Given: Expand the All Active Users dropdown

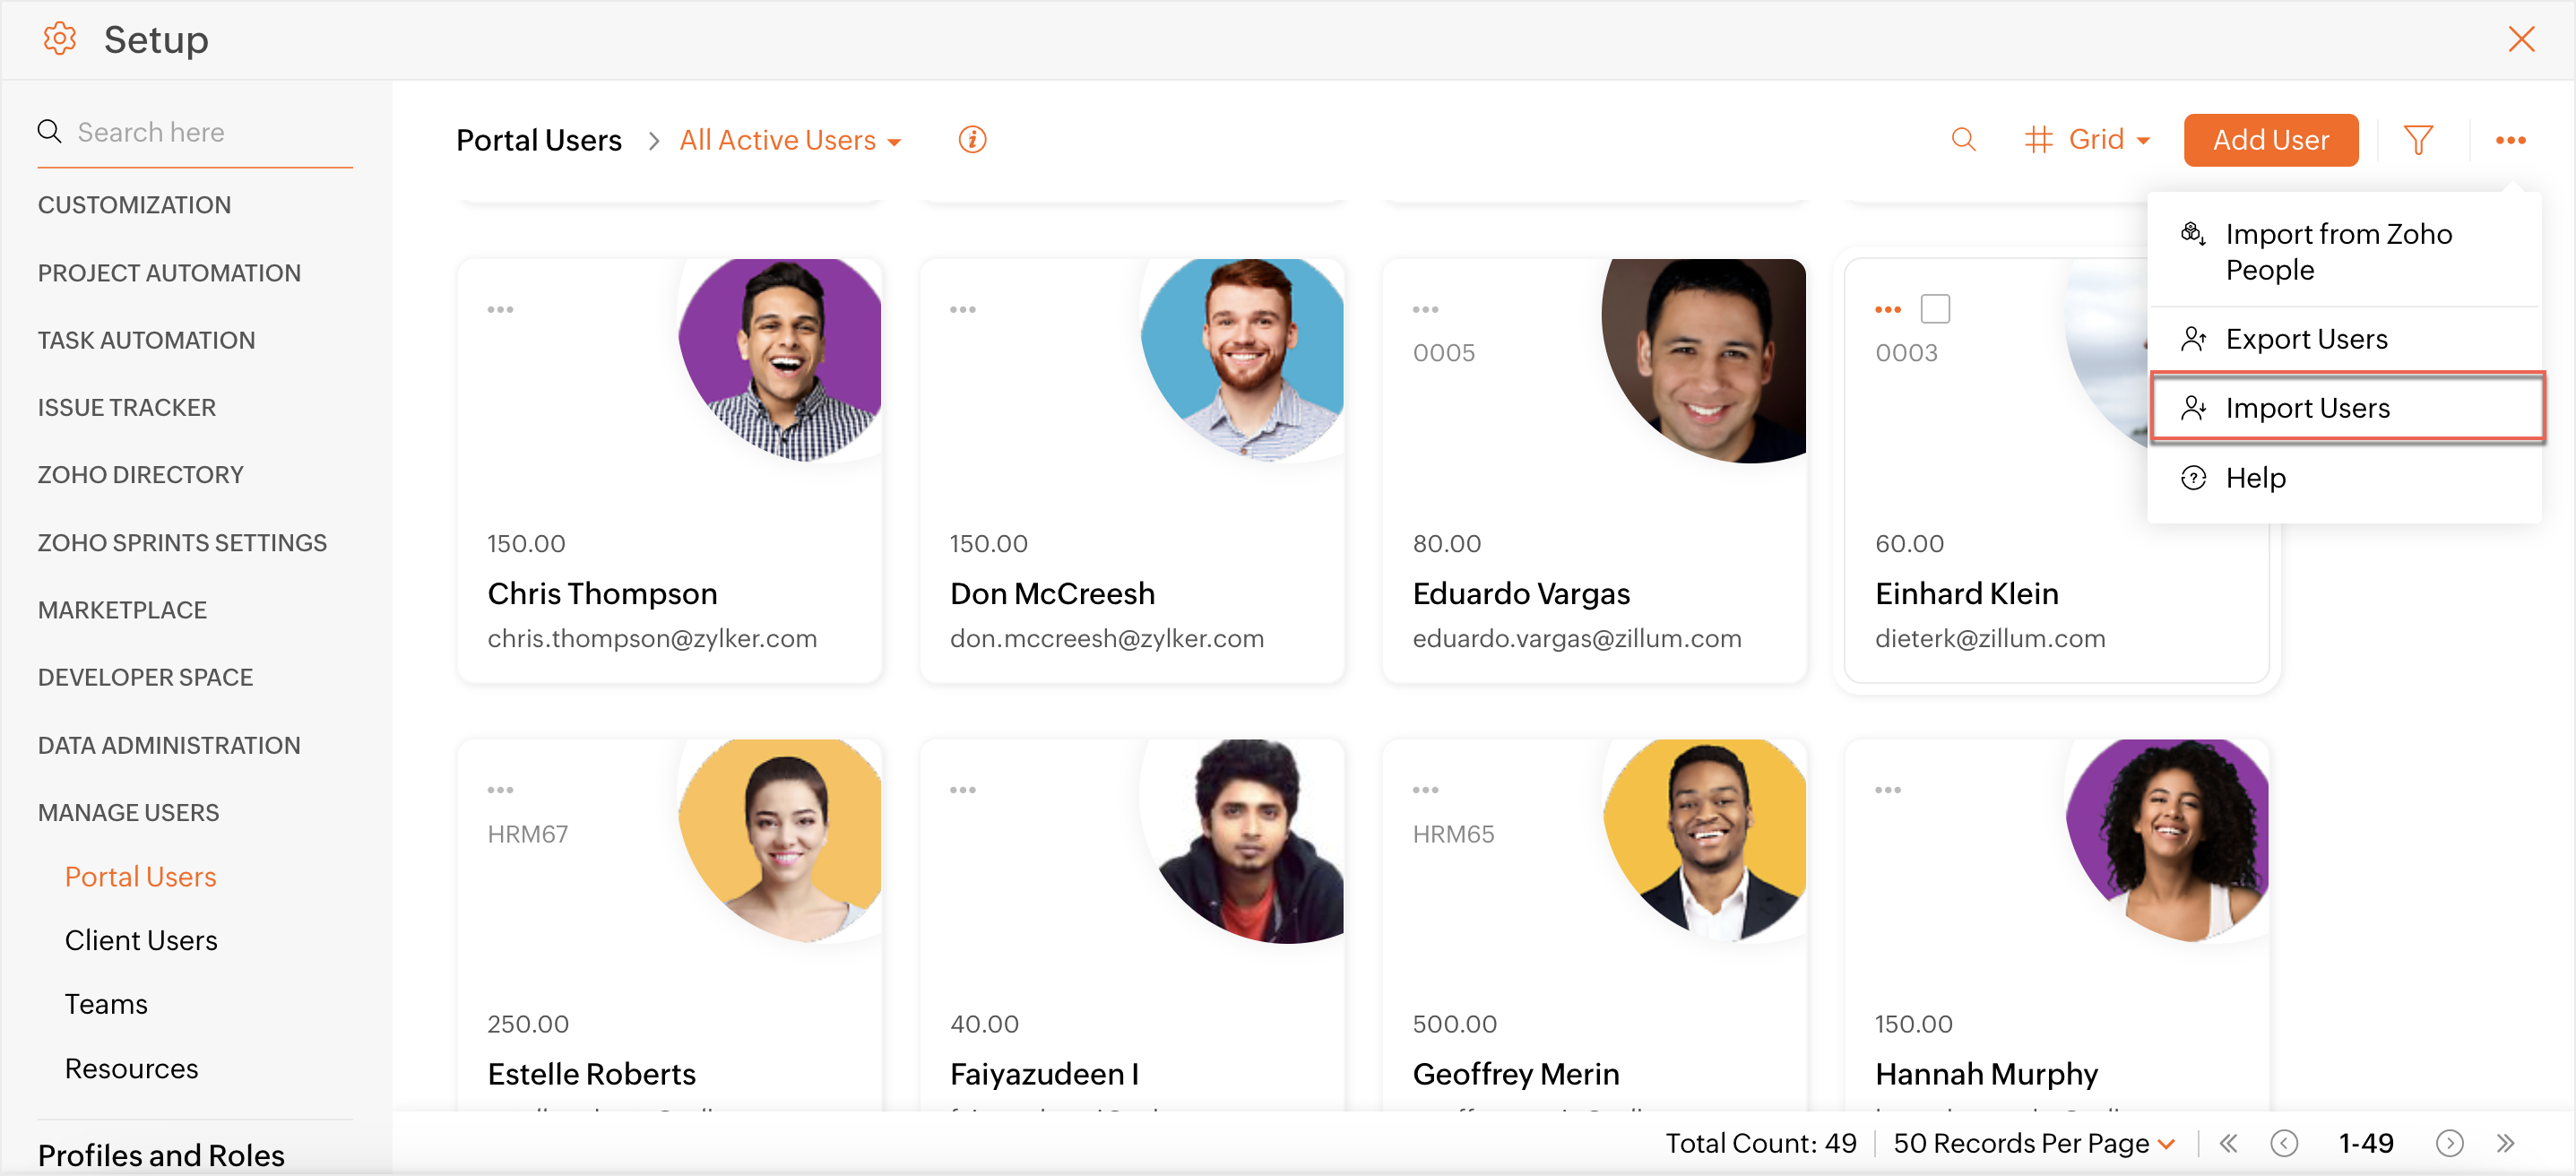Looking at the screenshot, I should 790,140.
